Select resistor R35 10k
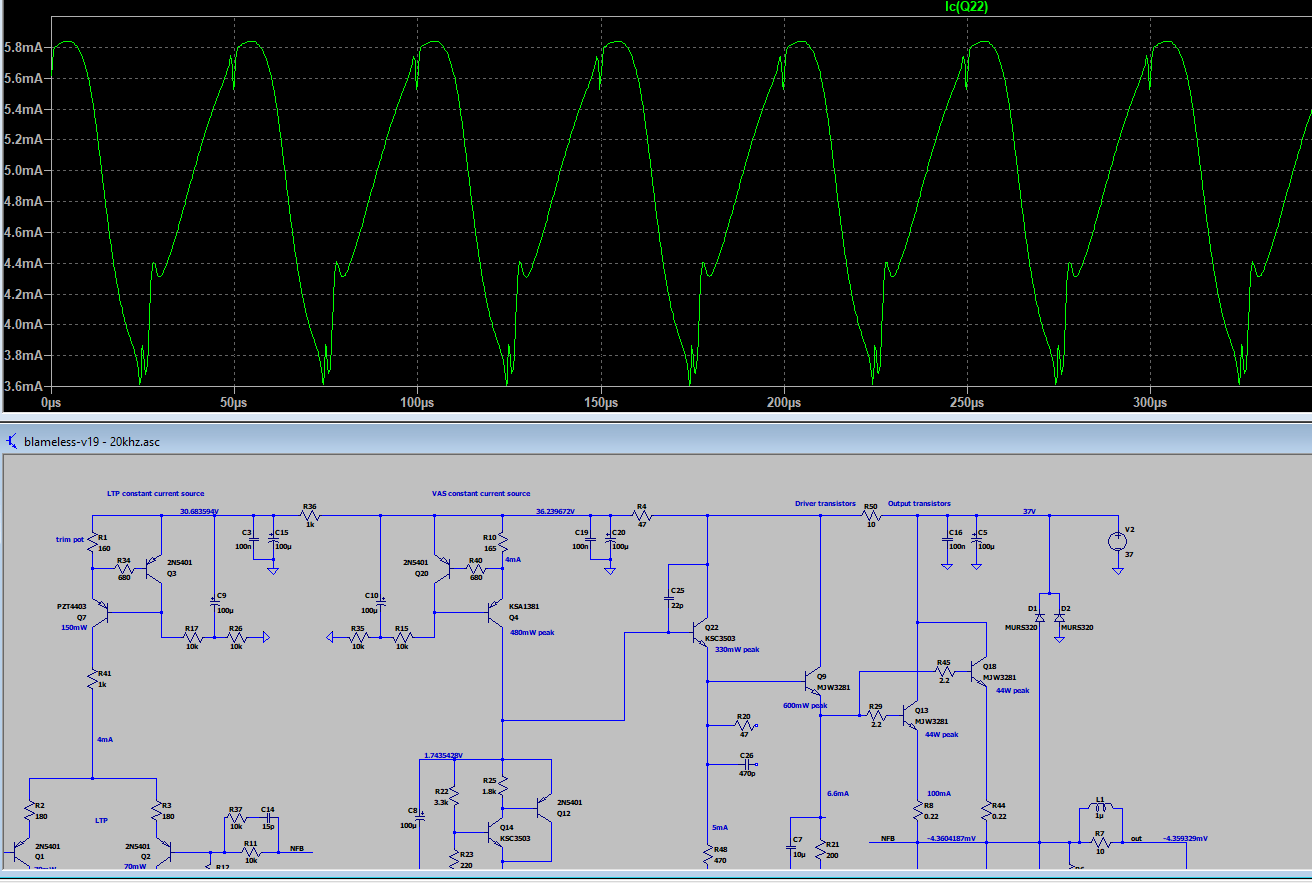Image resolution: width=1312 pixels, height=883 pixels. [x=358, y=637]
